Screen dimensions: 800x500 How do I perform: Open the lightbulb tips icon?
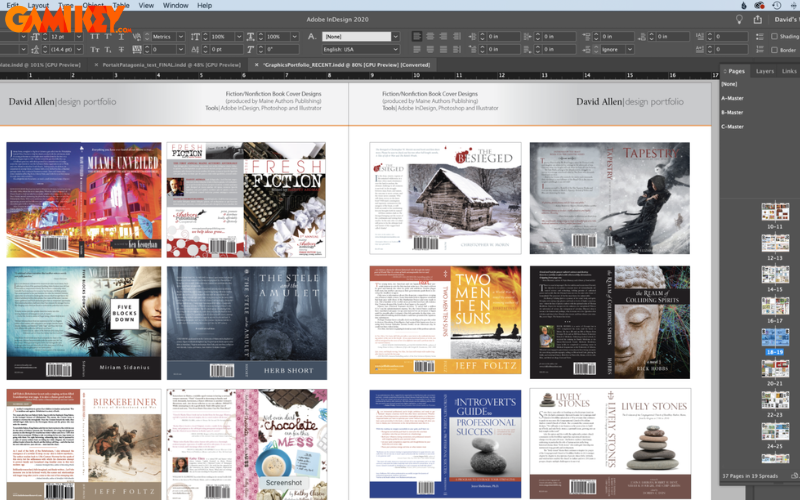tap(739, 19)
